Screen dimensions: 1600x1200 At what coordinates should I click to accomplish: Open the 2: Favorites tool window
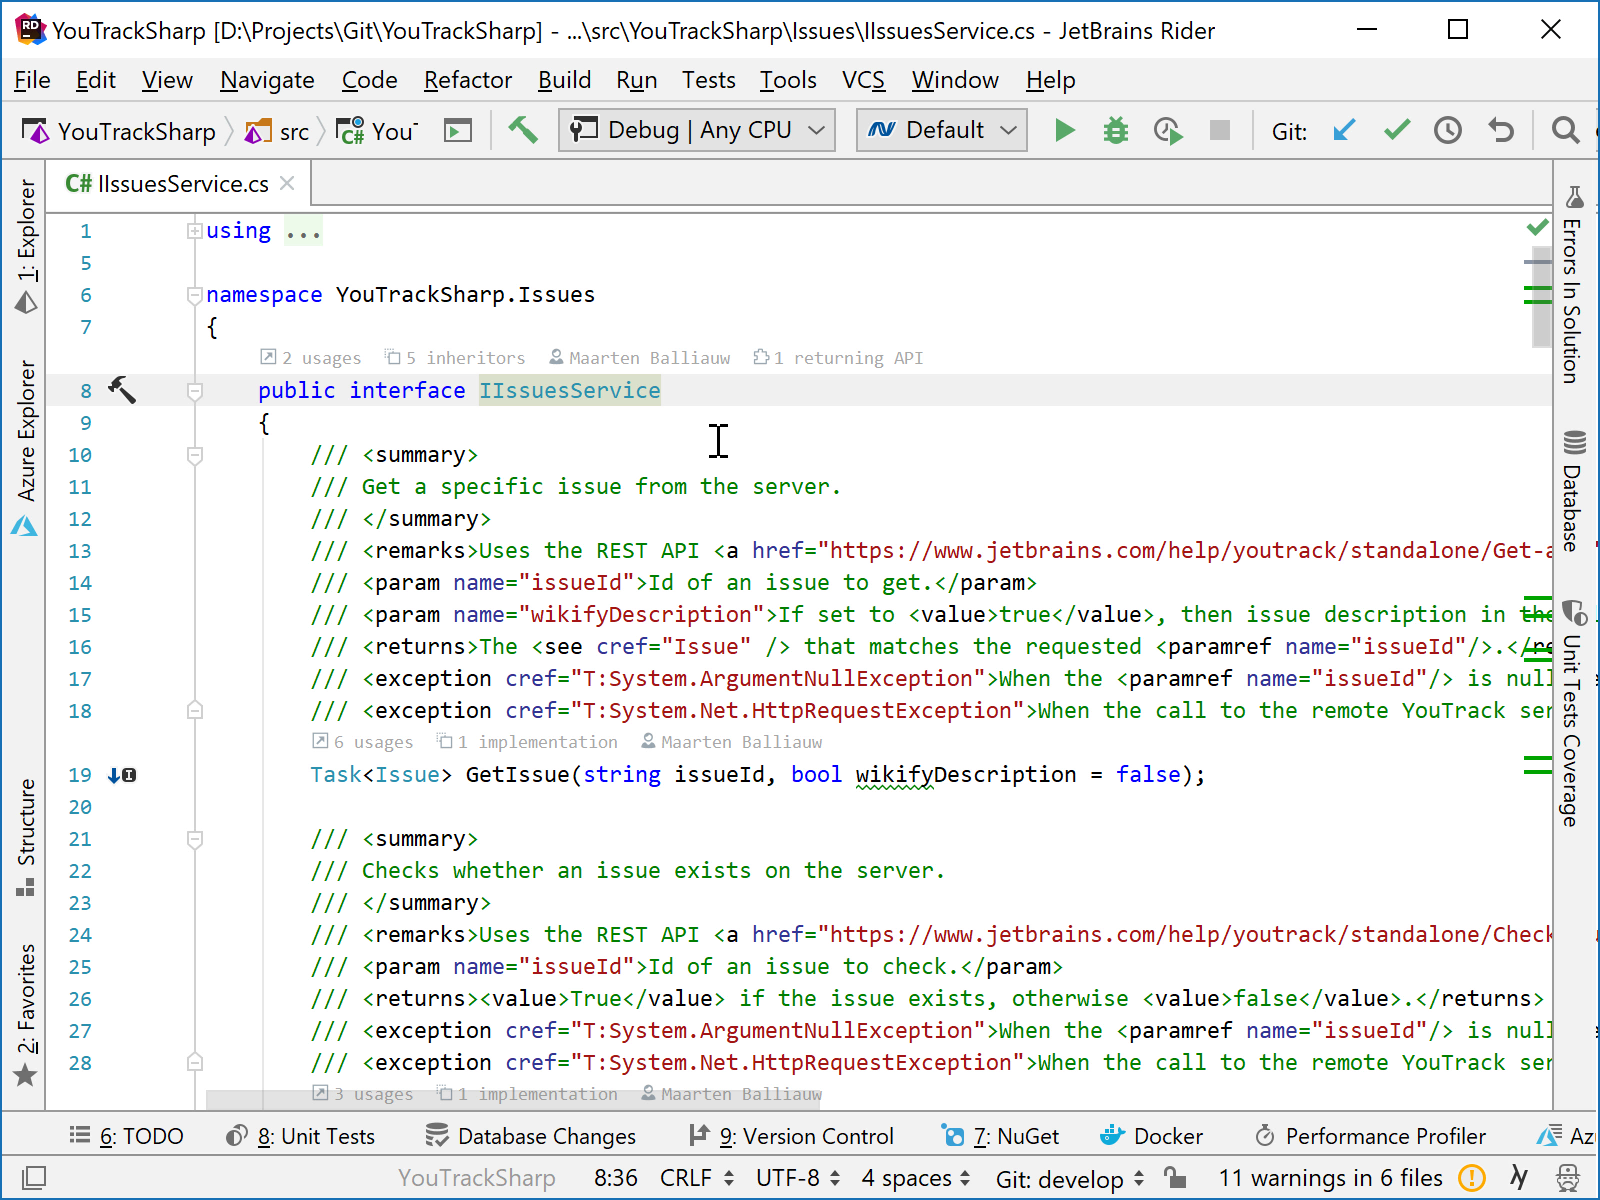[26, 1014]
